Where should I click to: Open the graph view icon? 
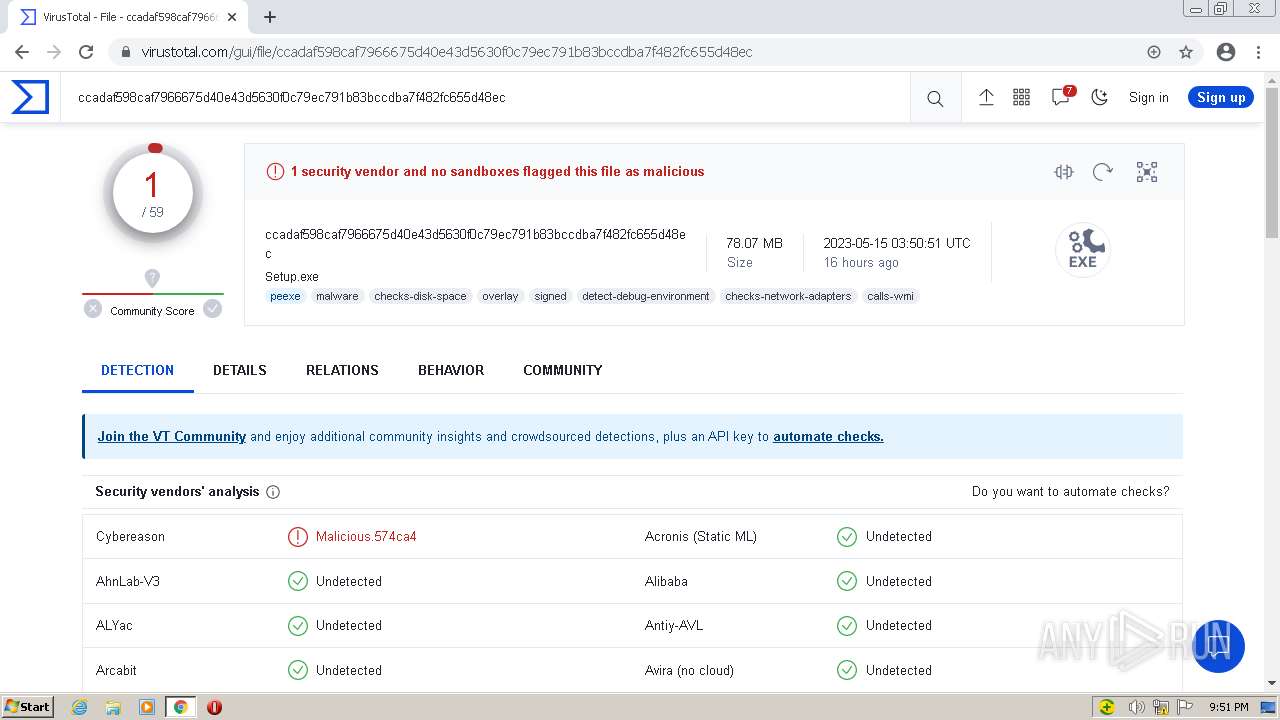tap(1147, 172)
